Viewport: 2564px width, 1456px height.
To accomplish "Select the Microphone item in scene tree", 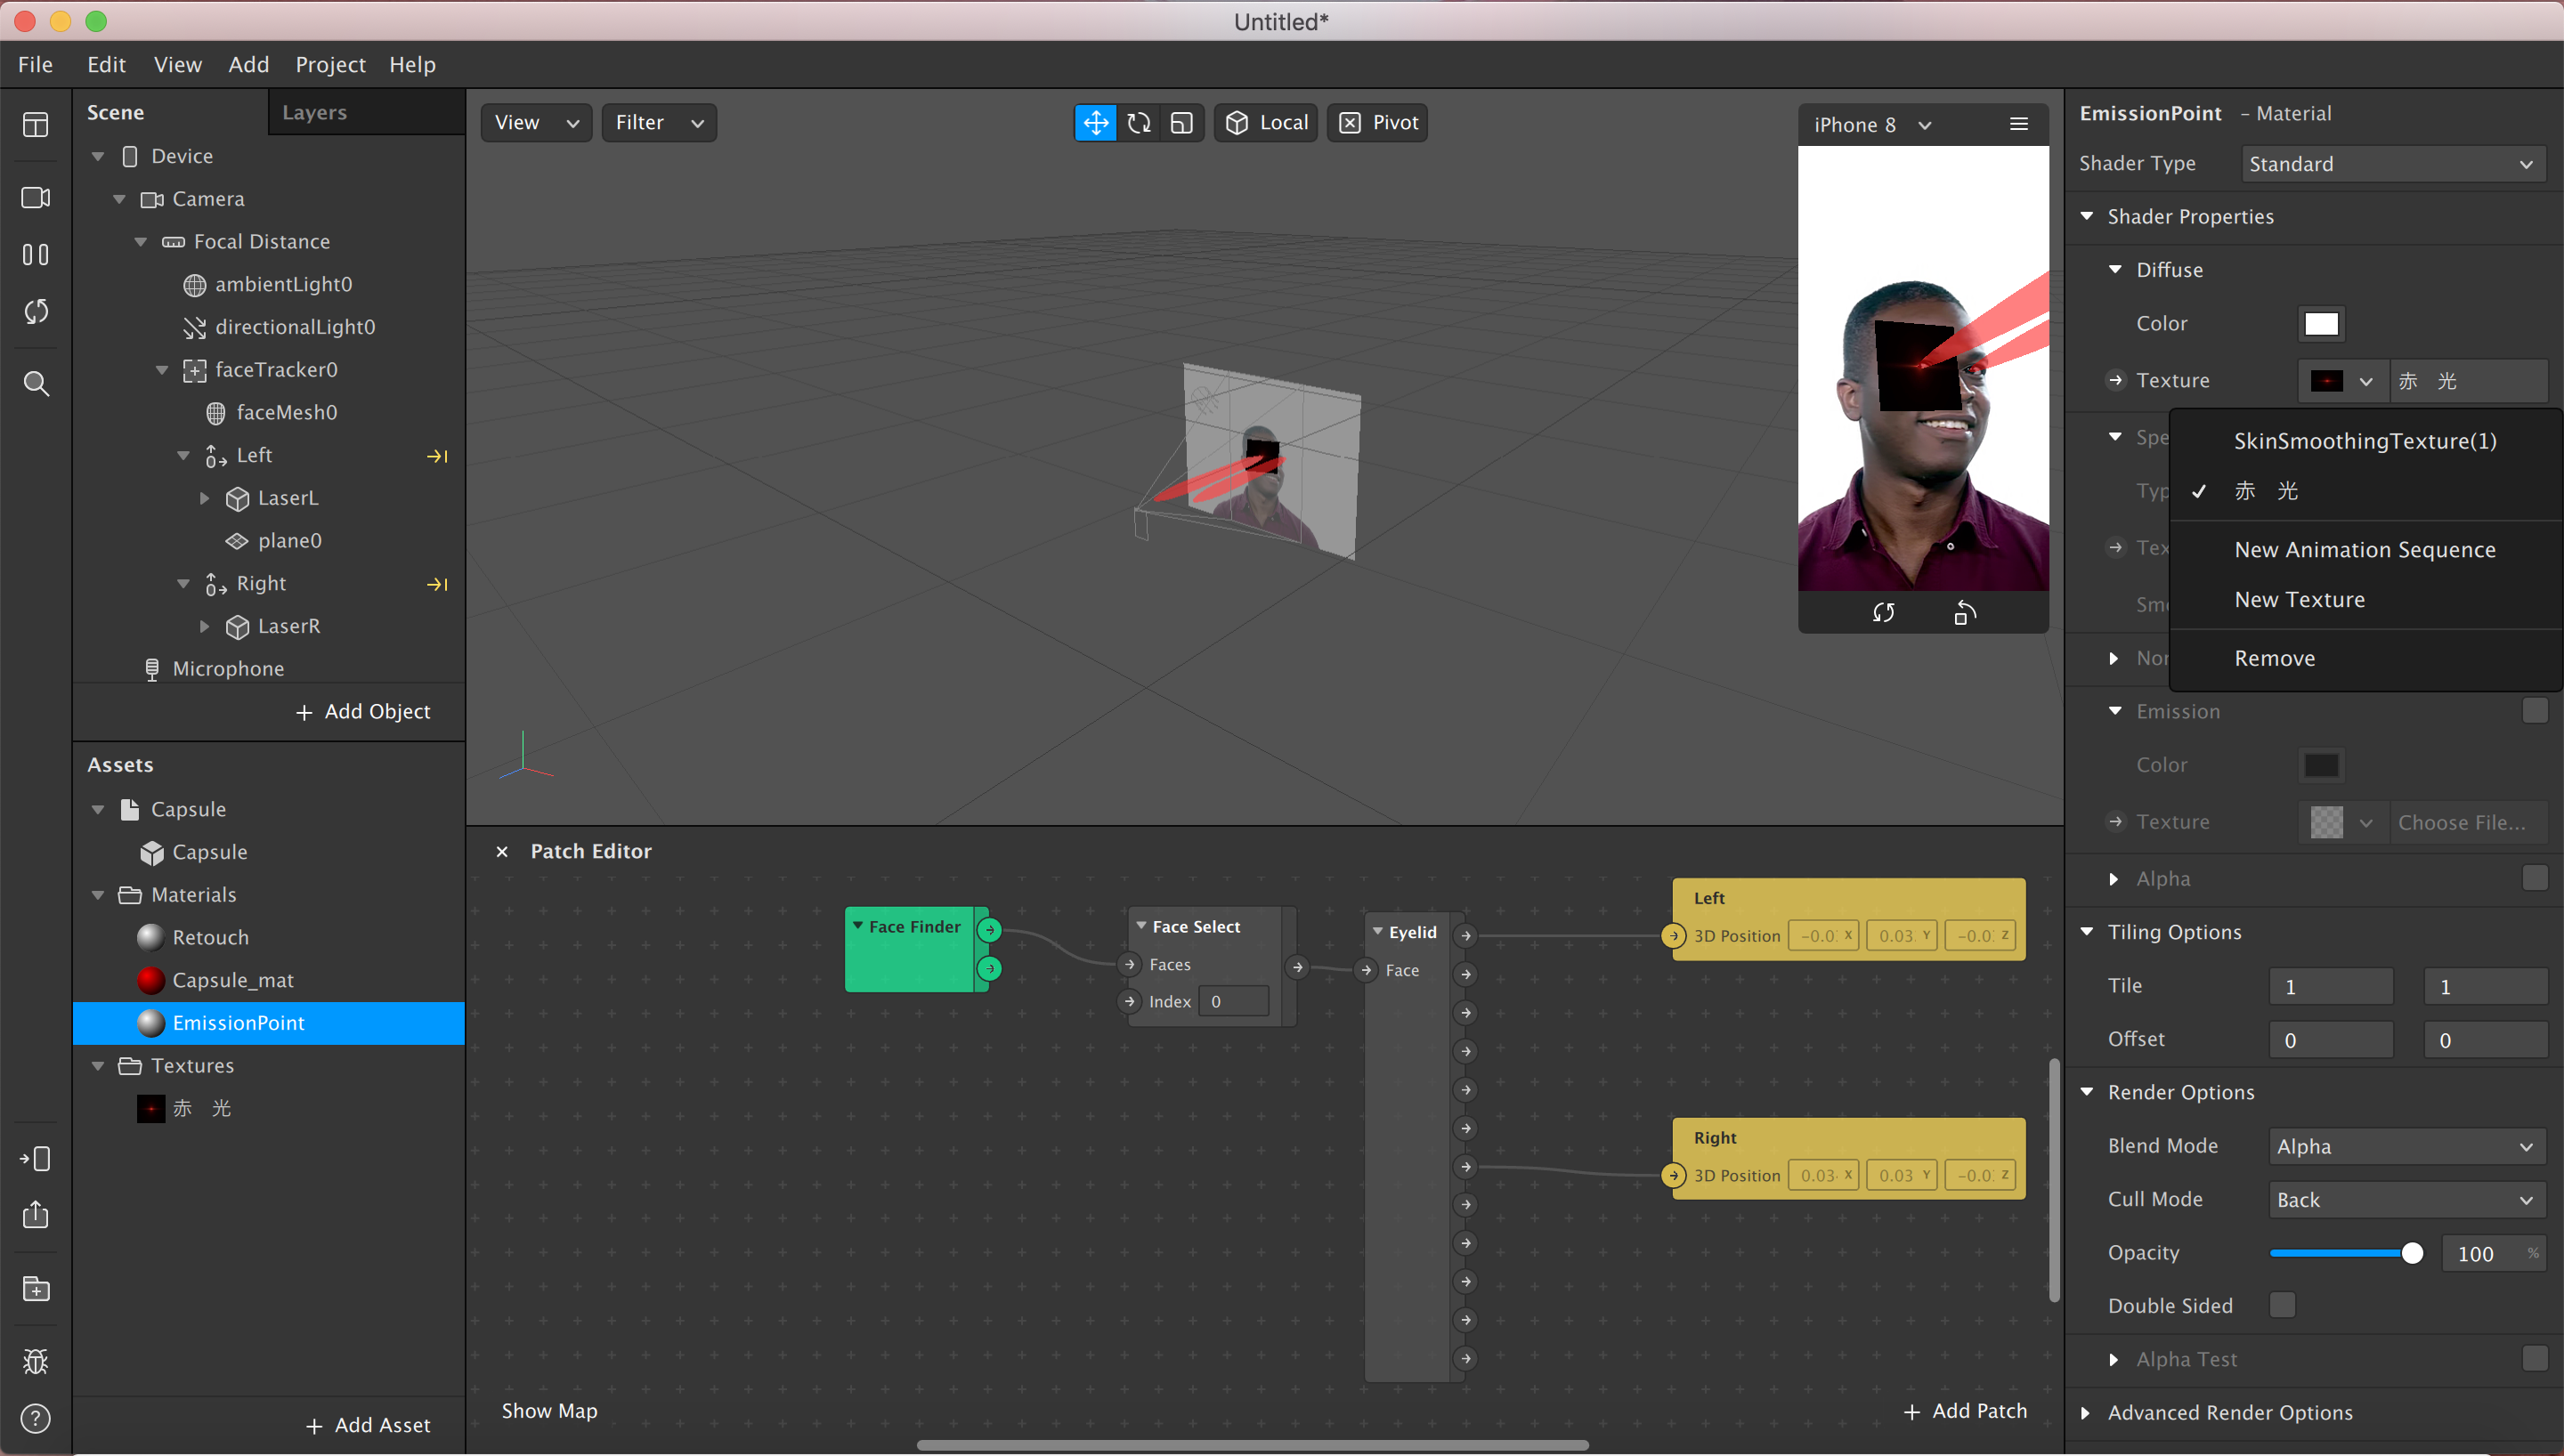I will [x=228, y=669].
